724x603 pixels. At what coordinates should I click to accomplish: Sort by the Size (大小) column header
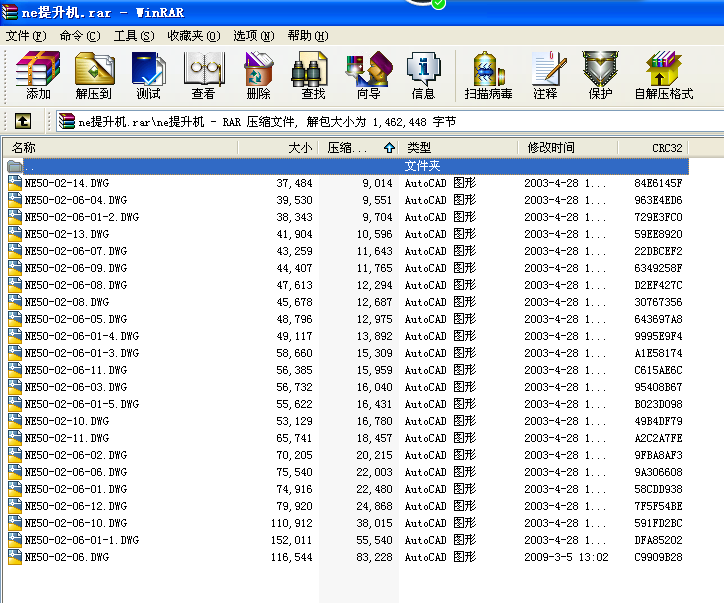(279, 148)
